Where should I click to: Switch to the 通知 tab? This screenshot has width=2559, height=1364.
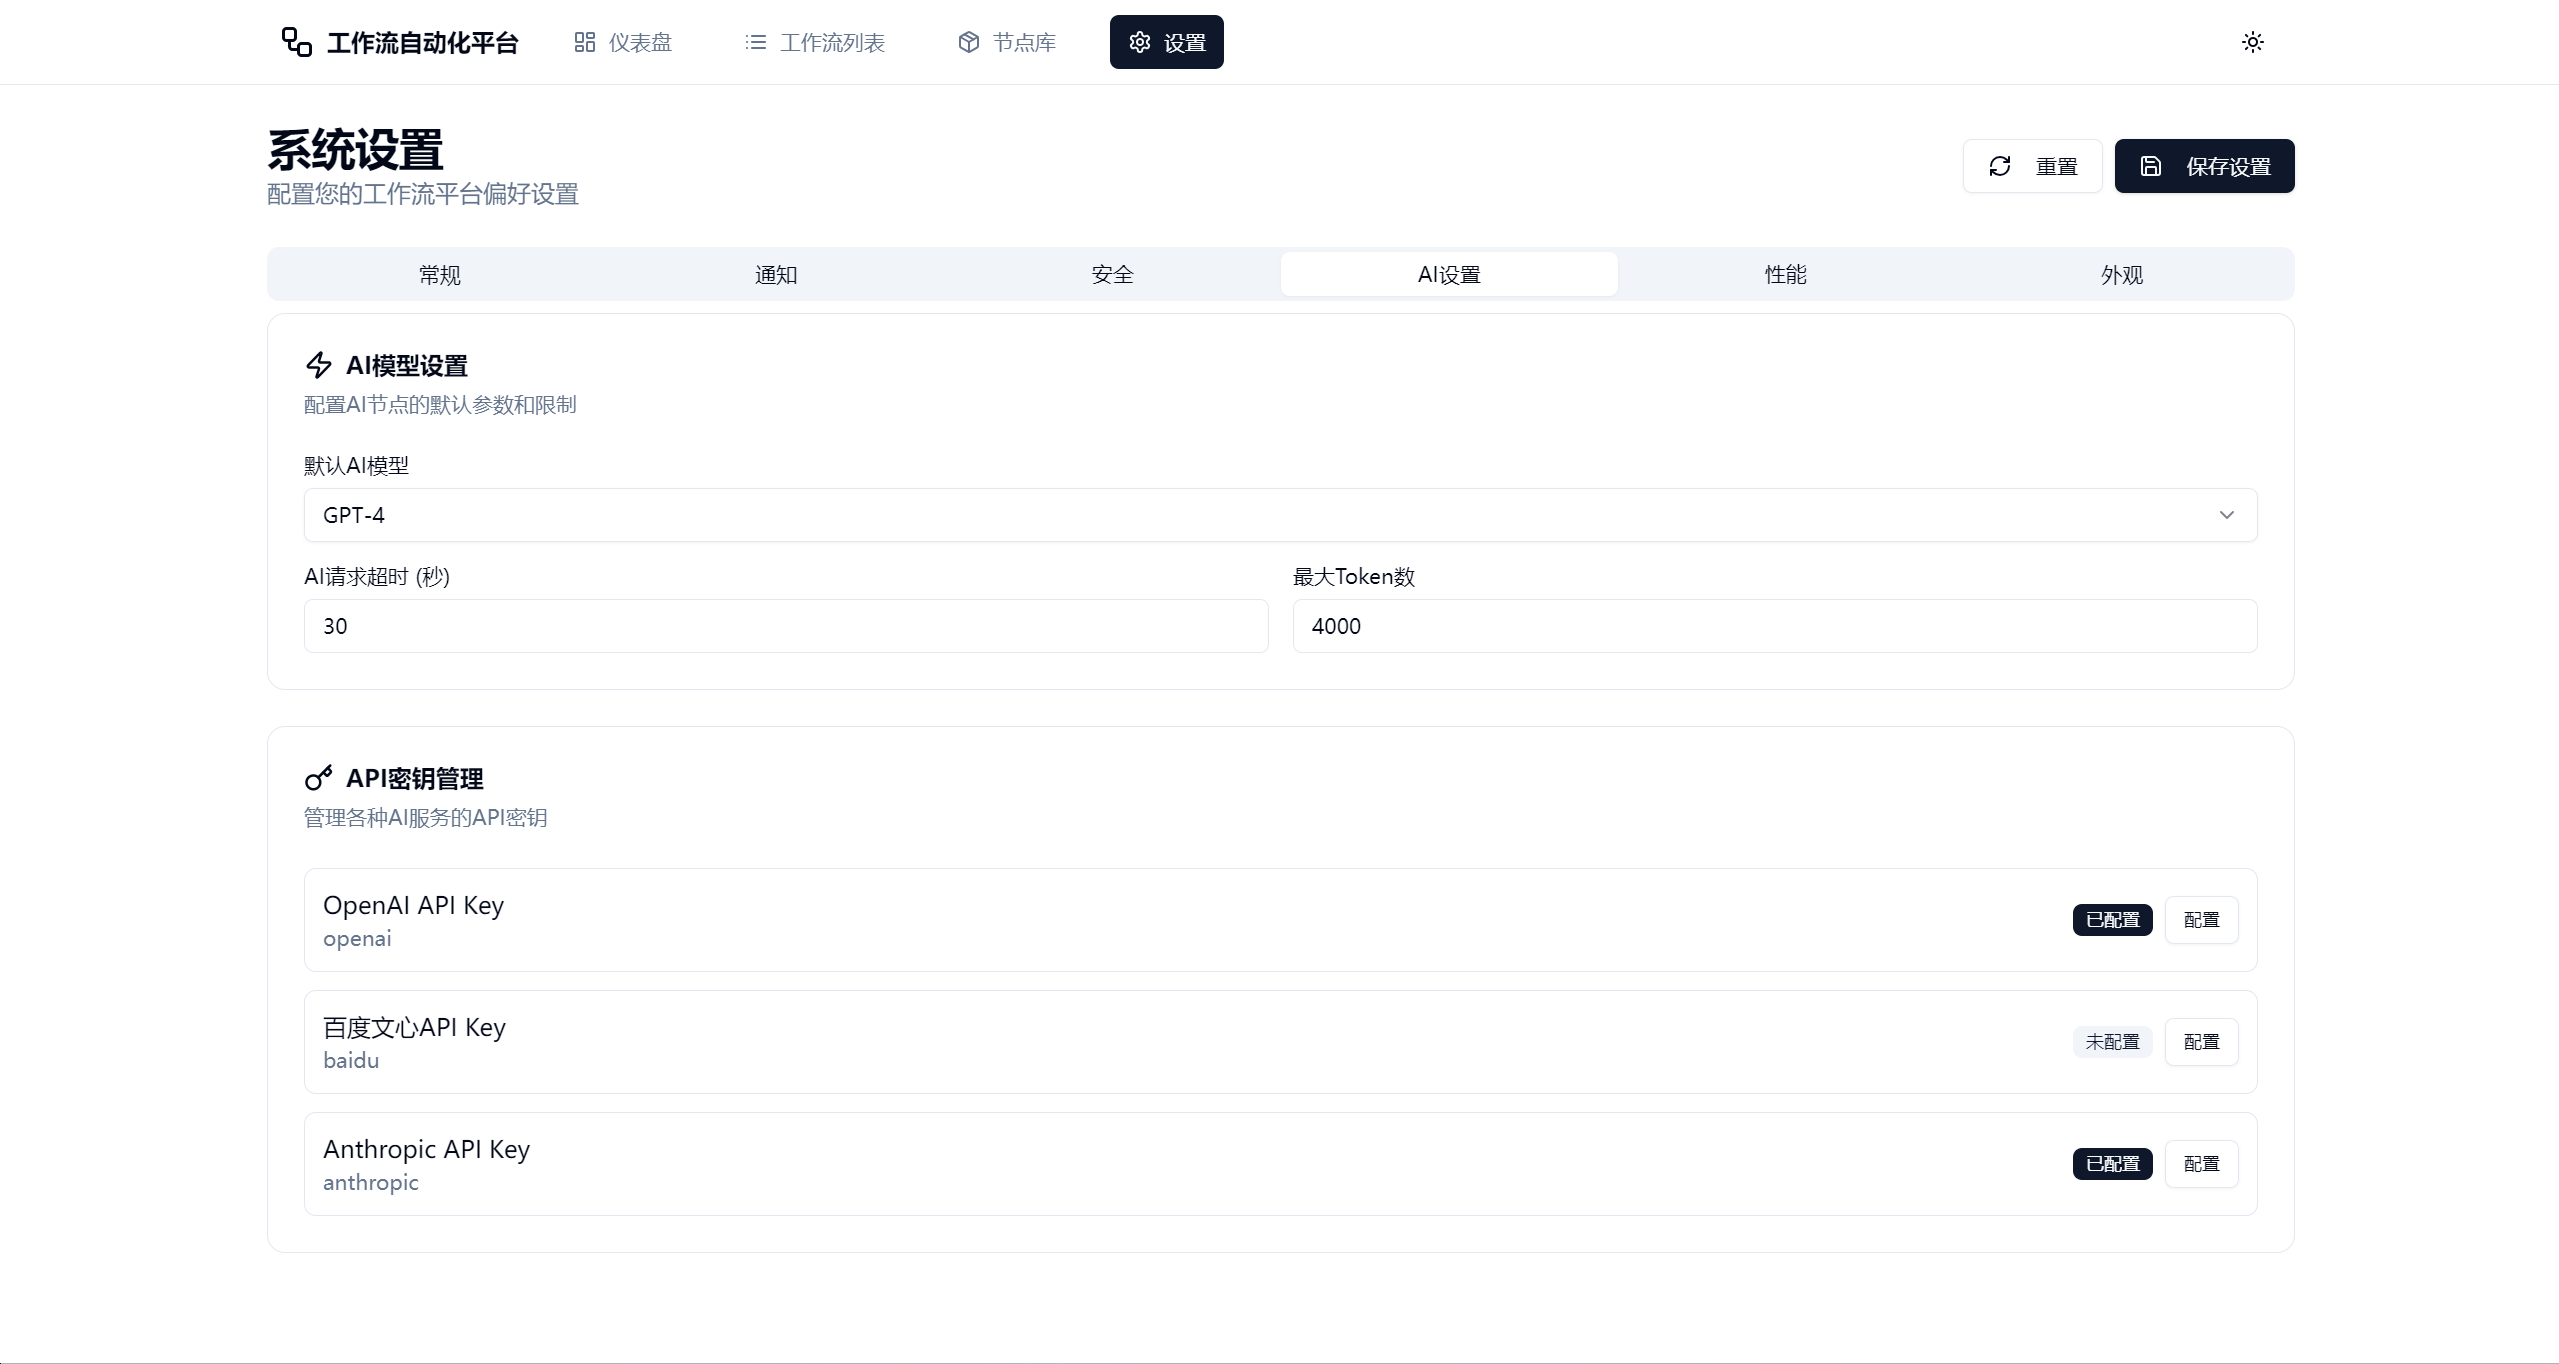776,274
